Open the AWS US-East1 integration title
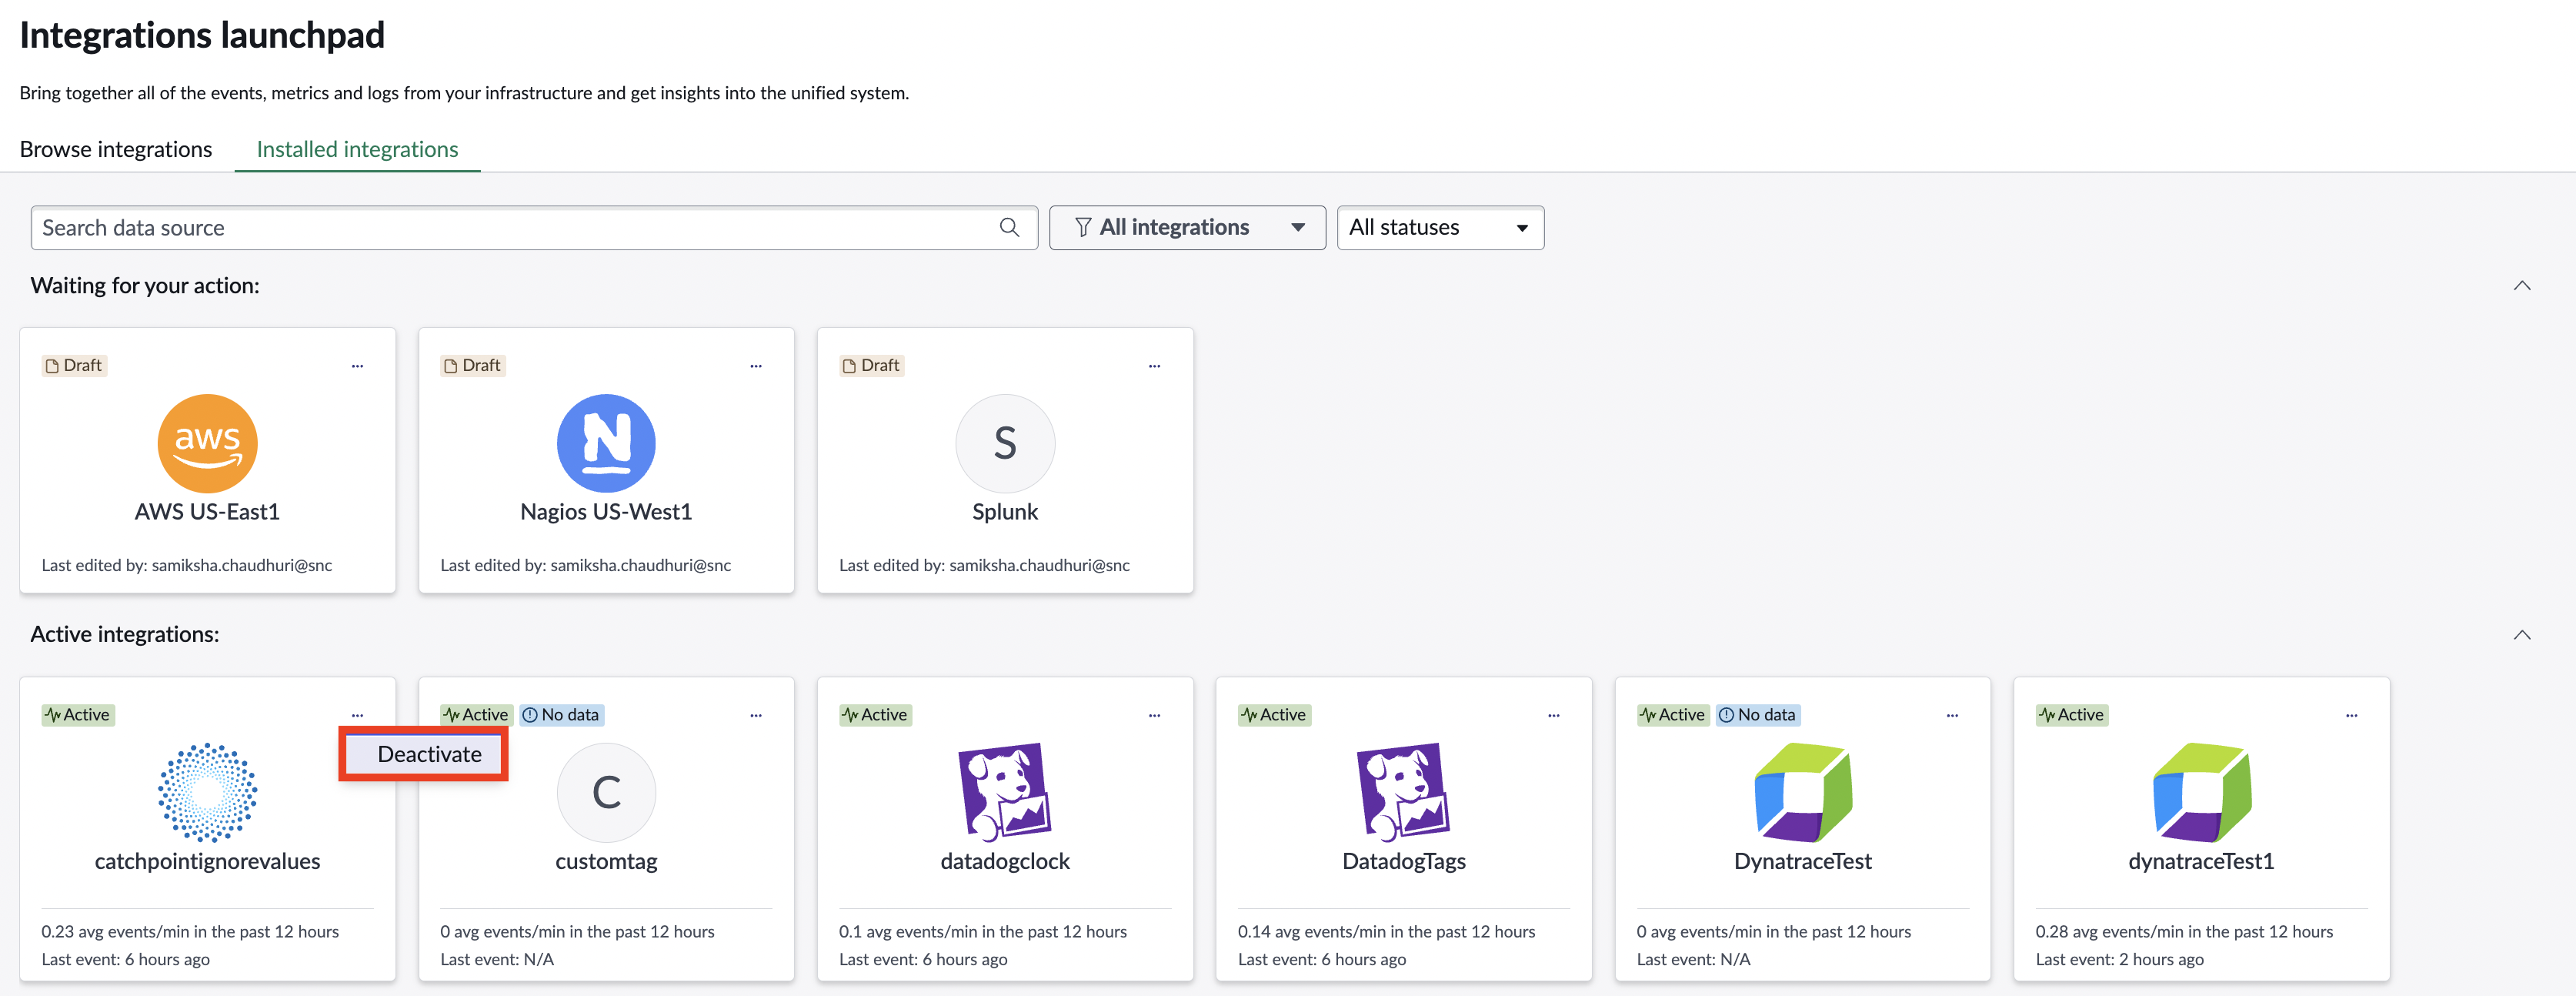2576x996 pixels. coord(207,512)
